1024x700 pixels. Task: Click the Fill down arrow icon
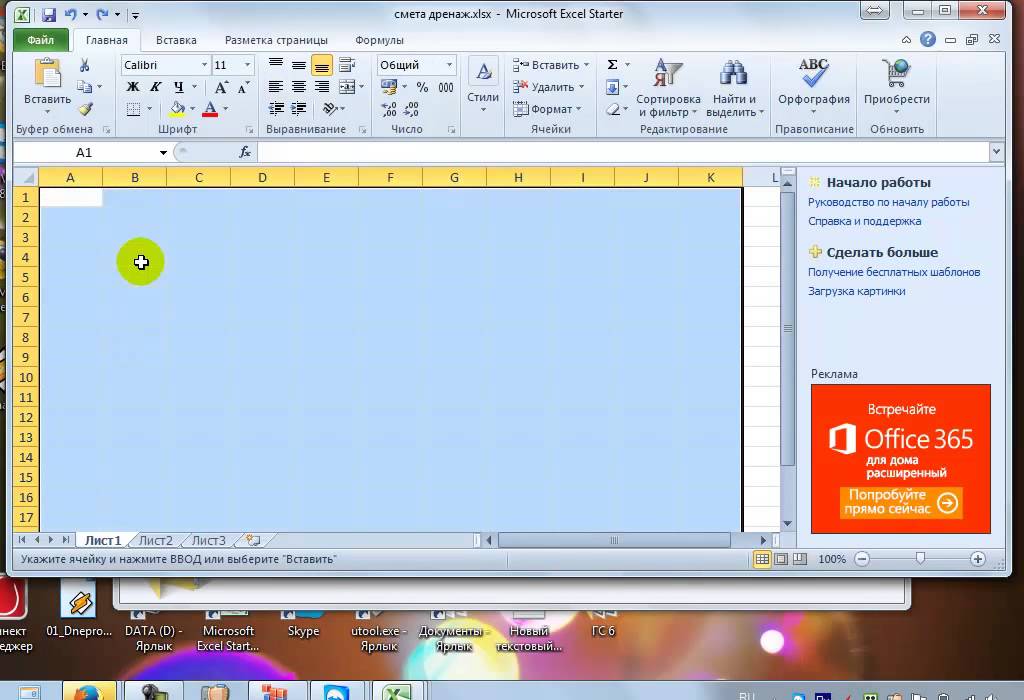point(613,87)
